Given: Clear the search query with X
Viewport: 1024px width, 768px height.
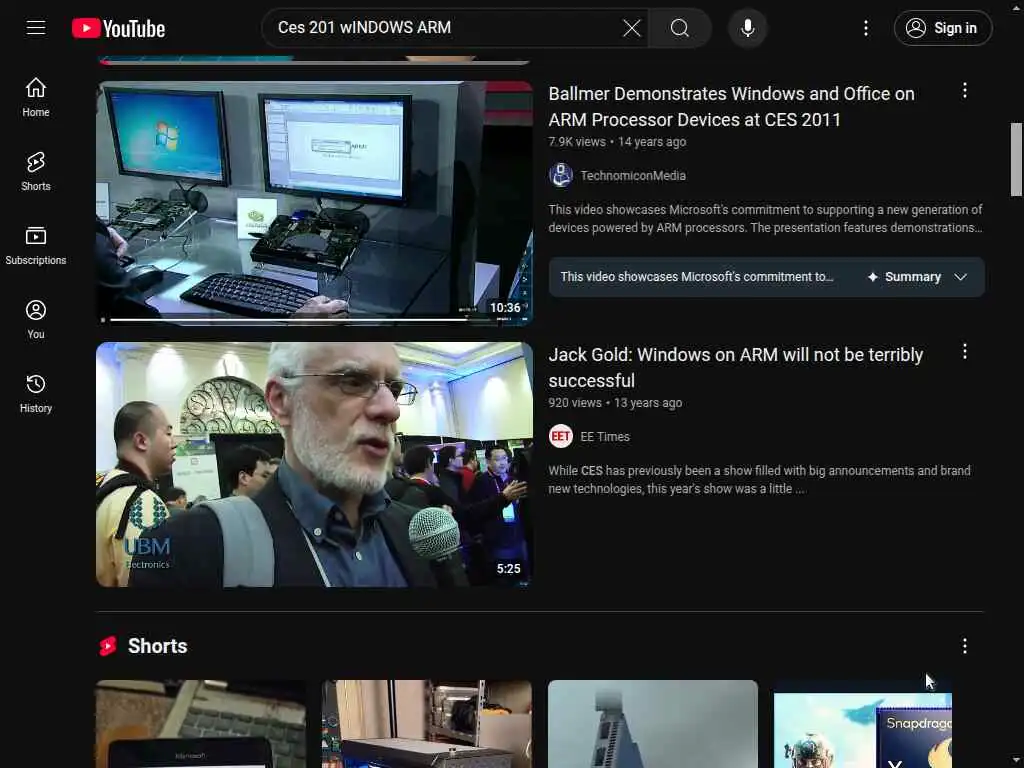Looking at the screenshot, I should click(x=632, y=28).
